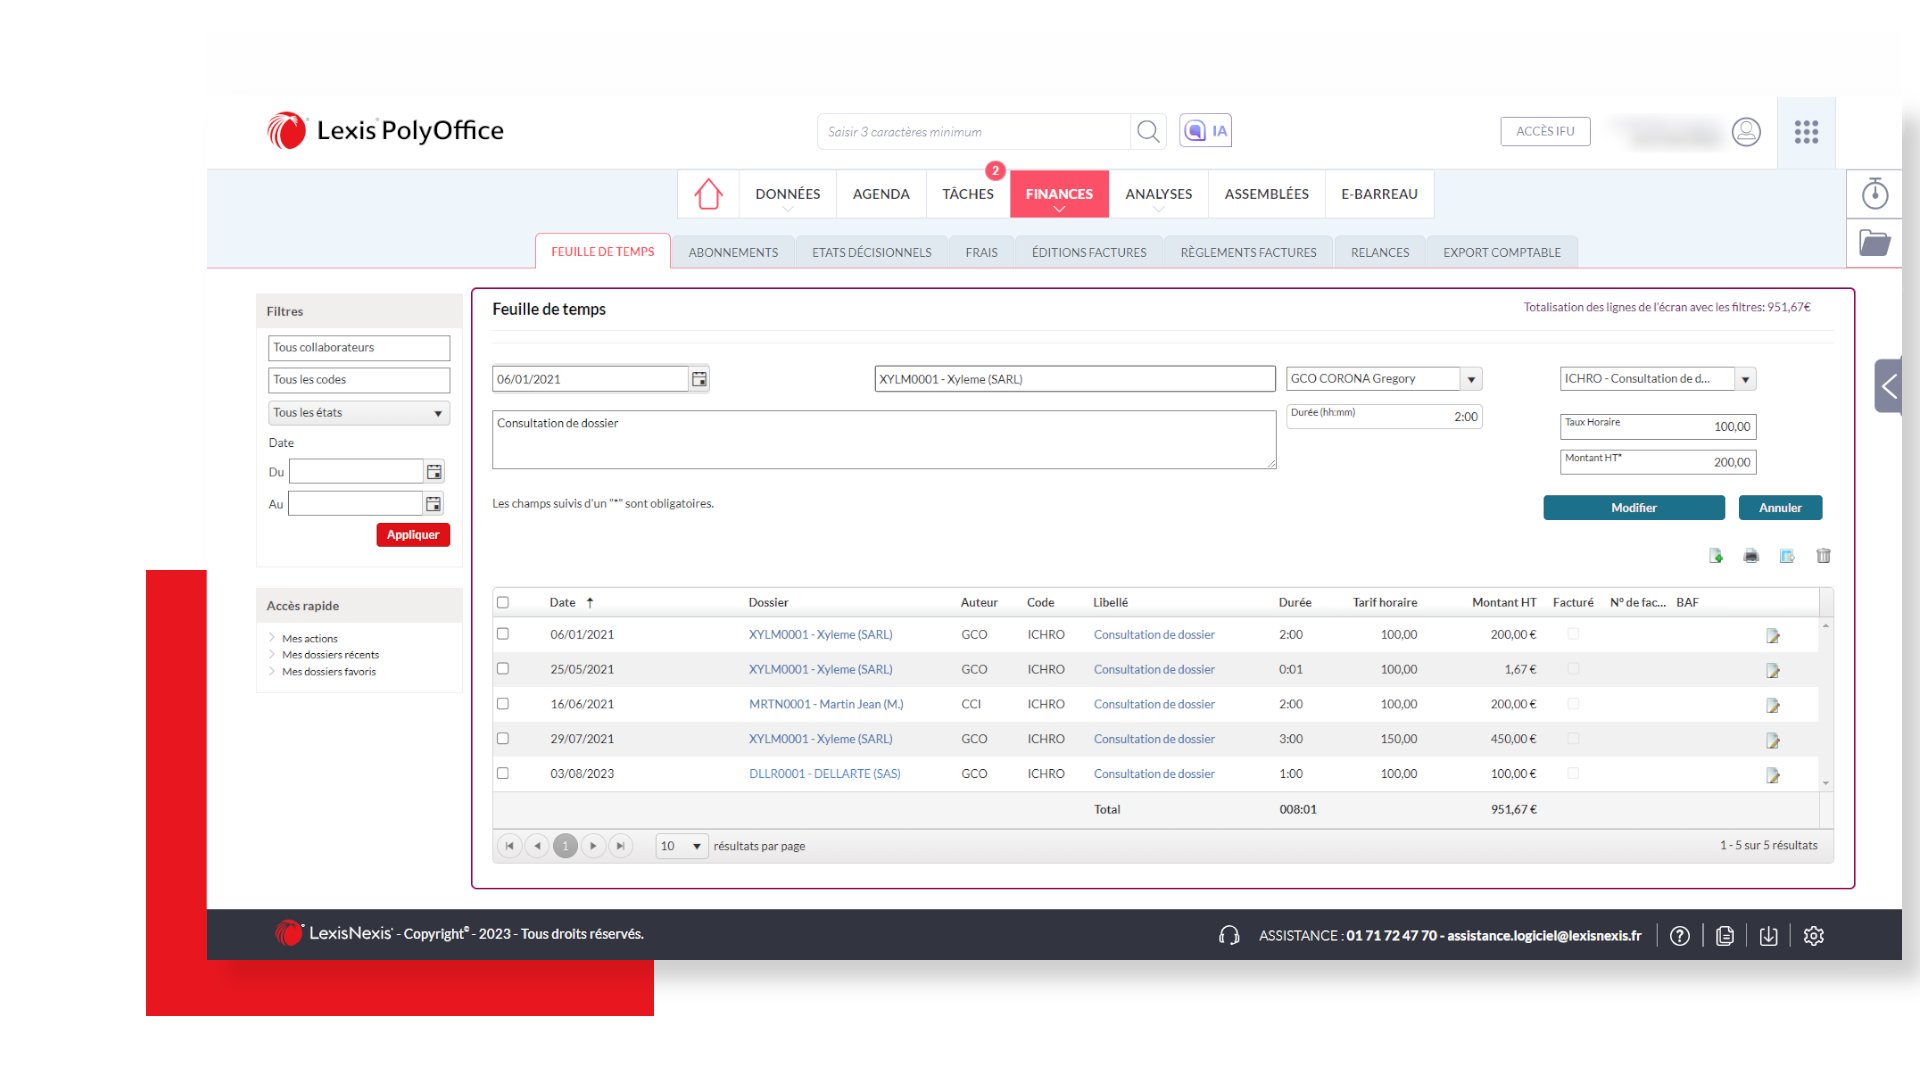Select the 16/06/2021 row checkbox

pyautogui.click(x=503, y=704)
